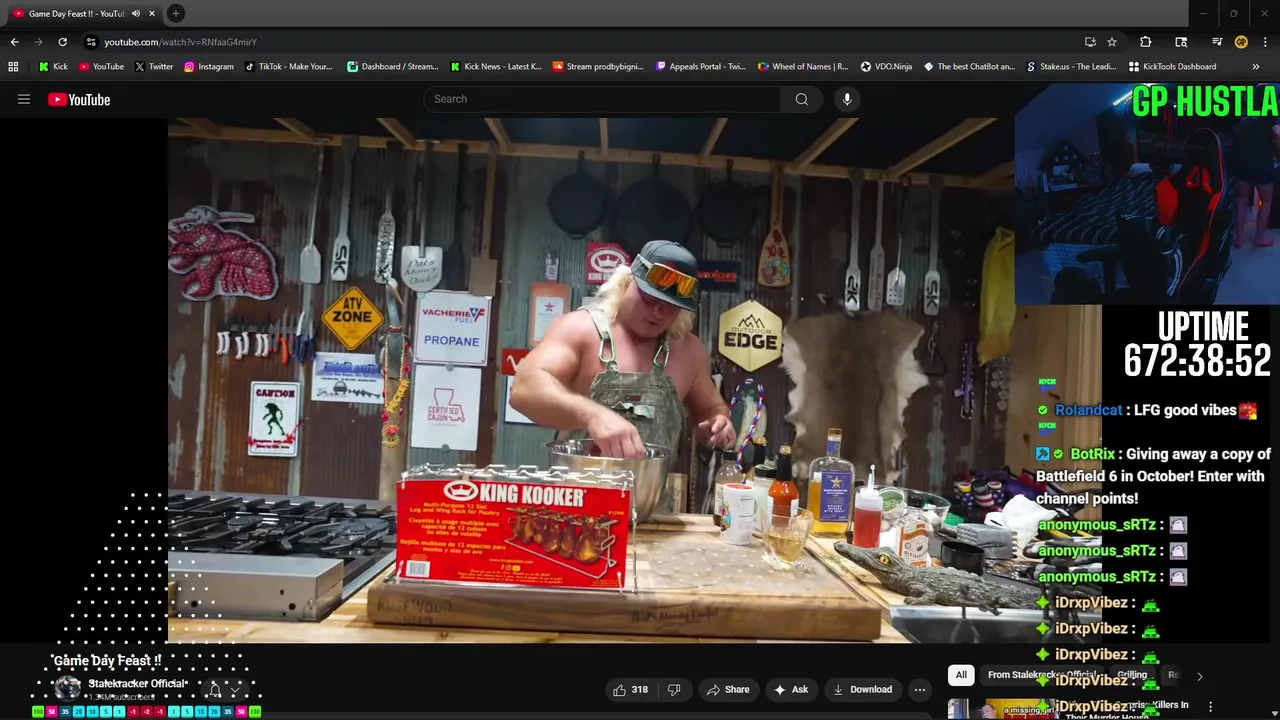Submit the YouTube search magnifier button
The width and height of the screenshot is (1280, 720).
(x=801, y=99)
